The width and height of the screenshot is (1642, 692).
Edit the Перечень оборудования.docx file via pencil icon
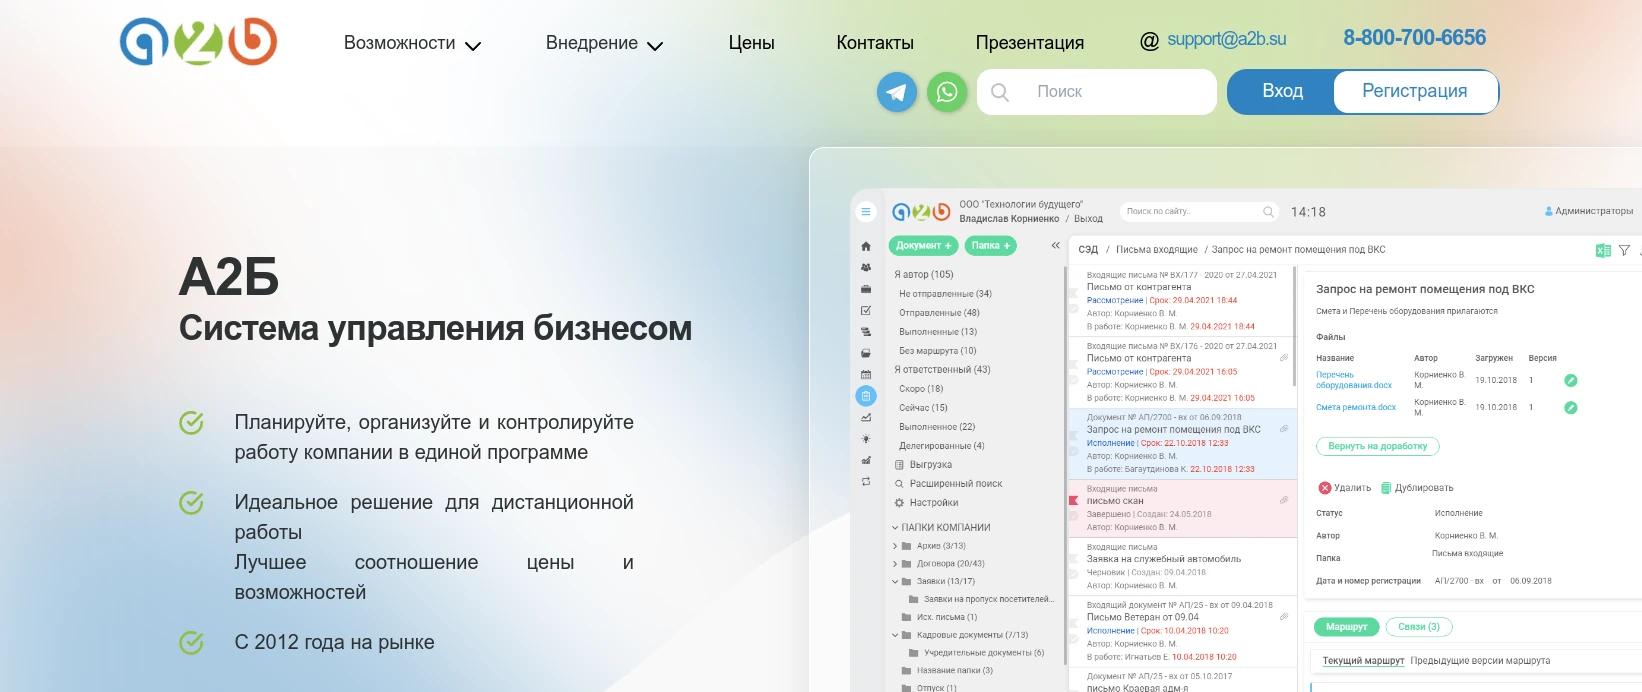(x=1571, y=380)
